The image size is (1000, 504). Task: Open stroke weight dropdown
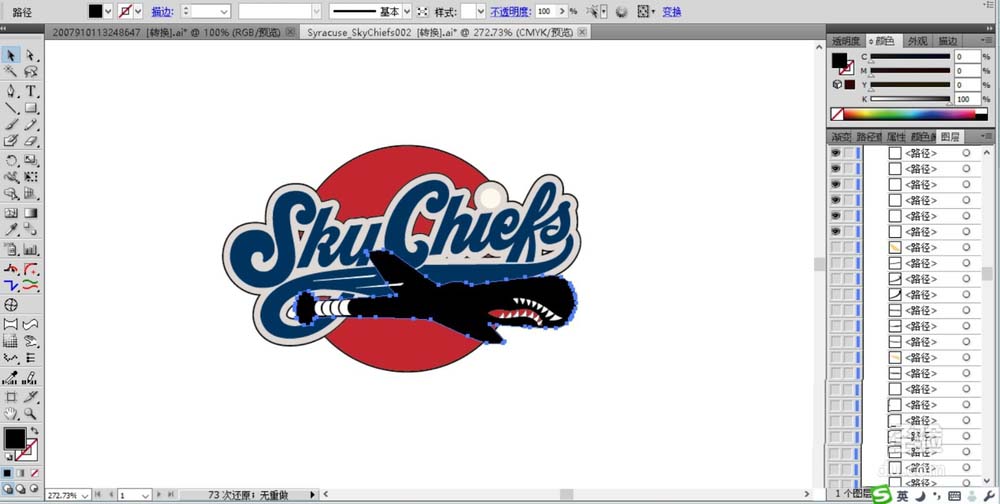pos(224,11)
